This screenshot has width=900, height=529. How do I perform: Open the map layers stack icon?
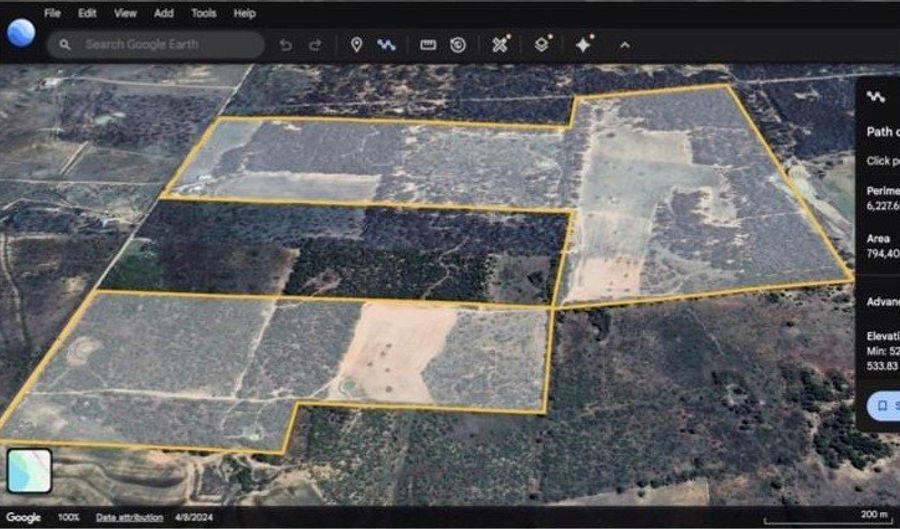pos(541,45)
